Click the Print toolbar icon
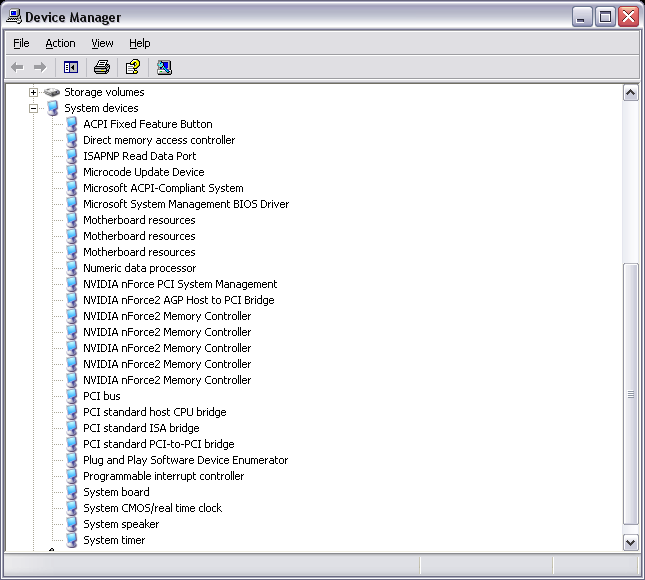 click(101, 67)
